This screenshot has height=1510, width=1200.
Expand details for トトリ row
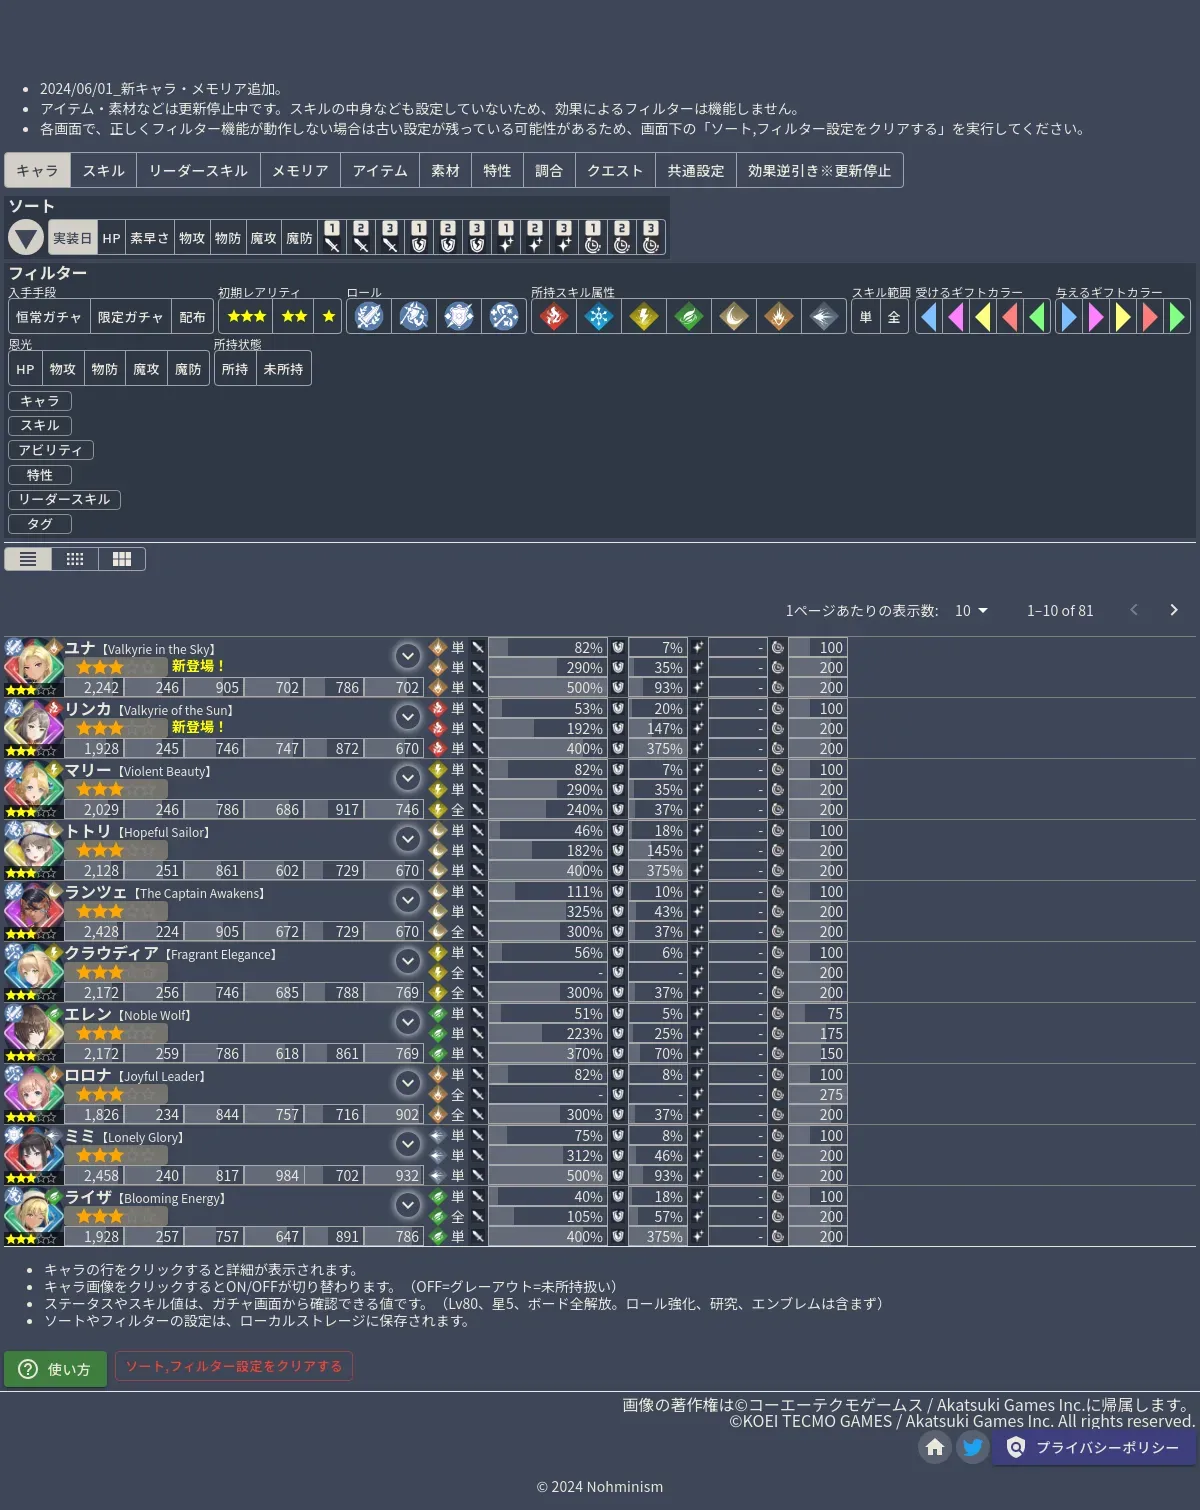408,839
